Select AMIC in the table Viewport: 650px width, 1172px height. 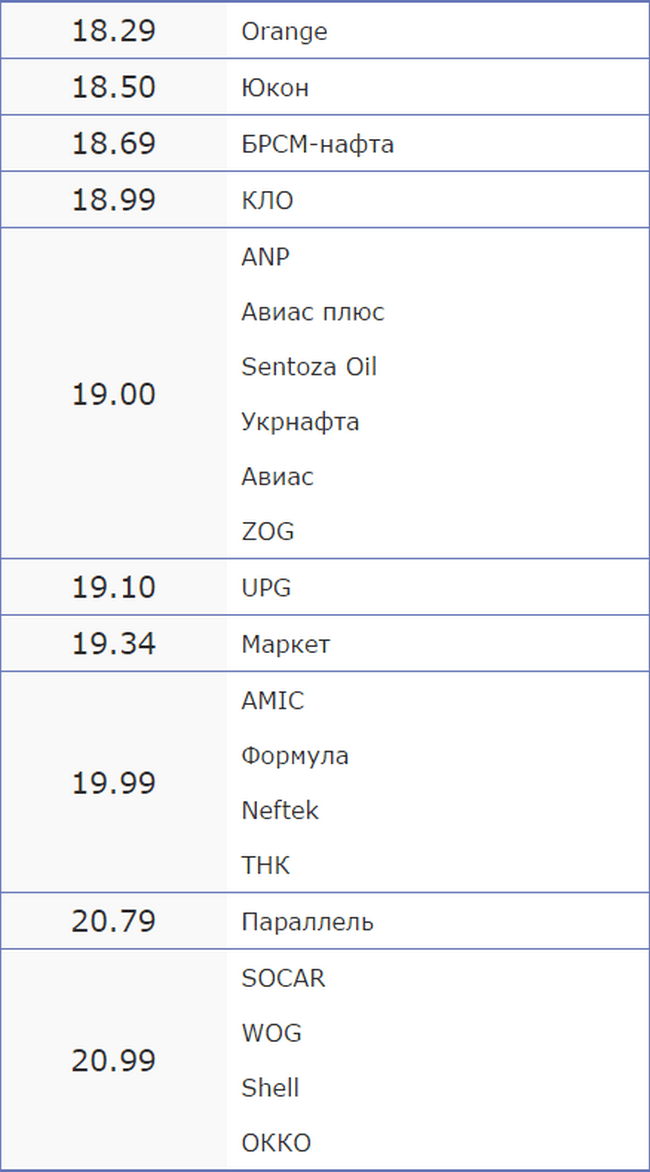point(273,701)
